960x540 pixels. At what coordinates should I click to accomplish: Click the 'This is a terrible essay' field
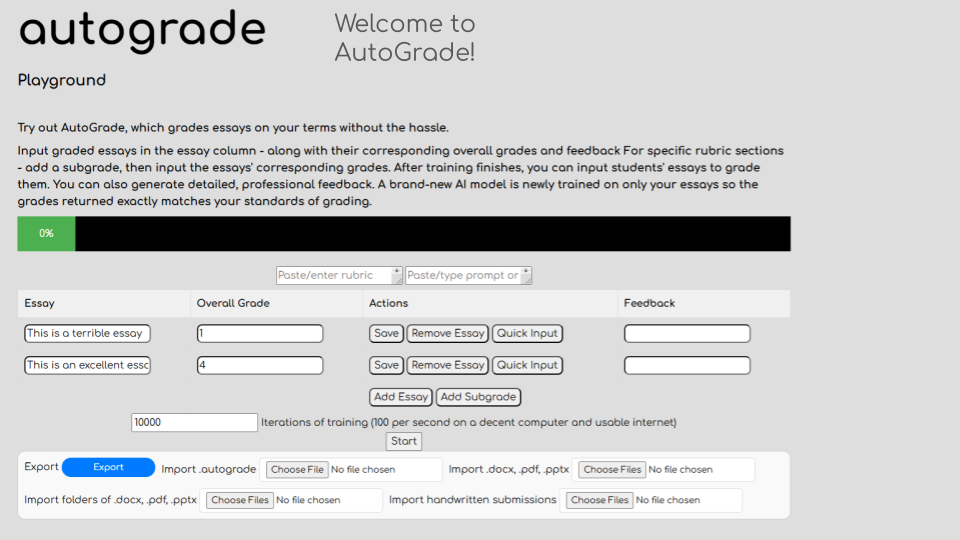(88, 334)
